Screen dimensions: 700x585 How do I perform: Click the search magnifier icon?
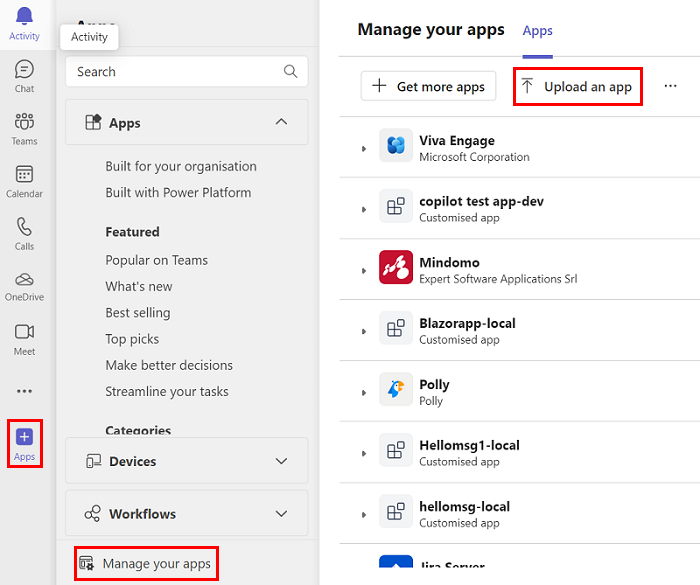click(x=291, y=71)
